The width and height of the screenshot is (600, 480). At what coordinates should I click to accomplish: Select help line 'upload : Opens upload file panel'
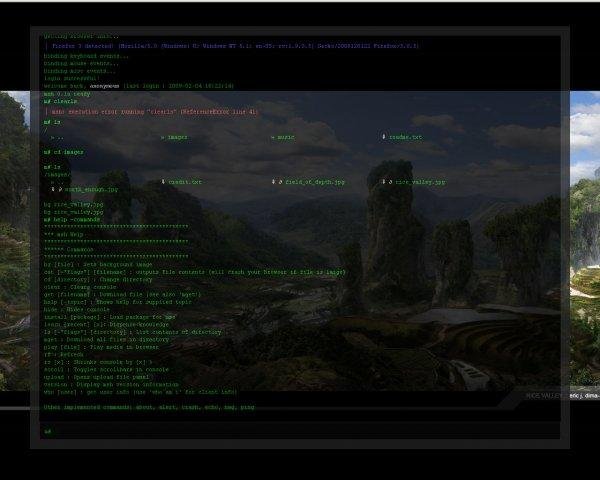96,377
